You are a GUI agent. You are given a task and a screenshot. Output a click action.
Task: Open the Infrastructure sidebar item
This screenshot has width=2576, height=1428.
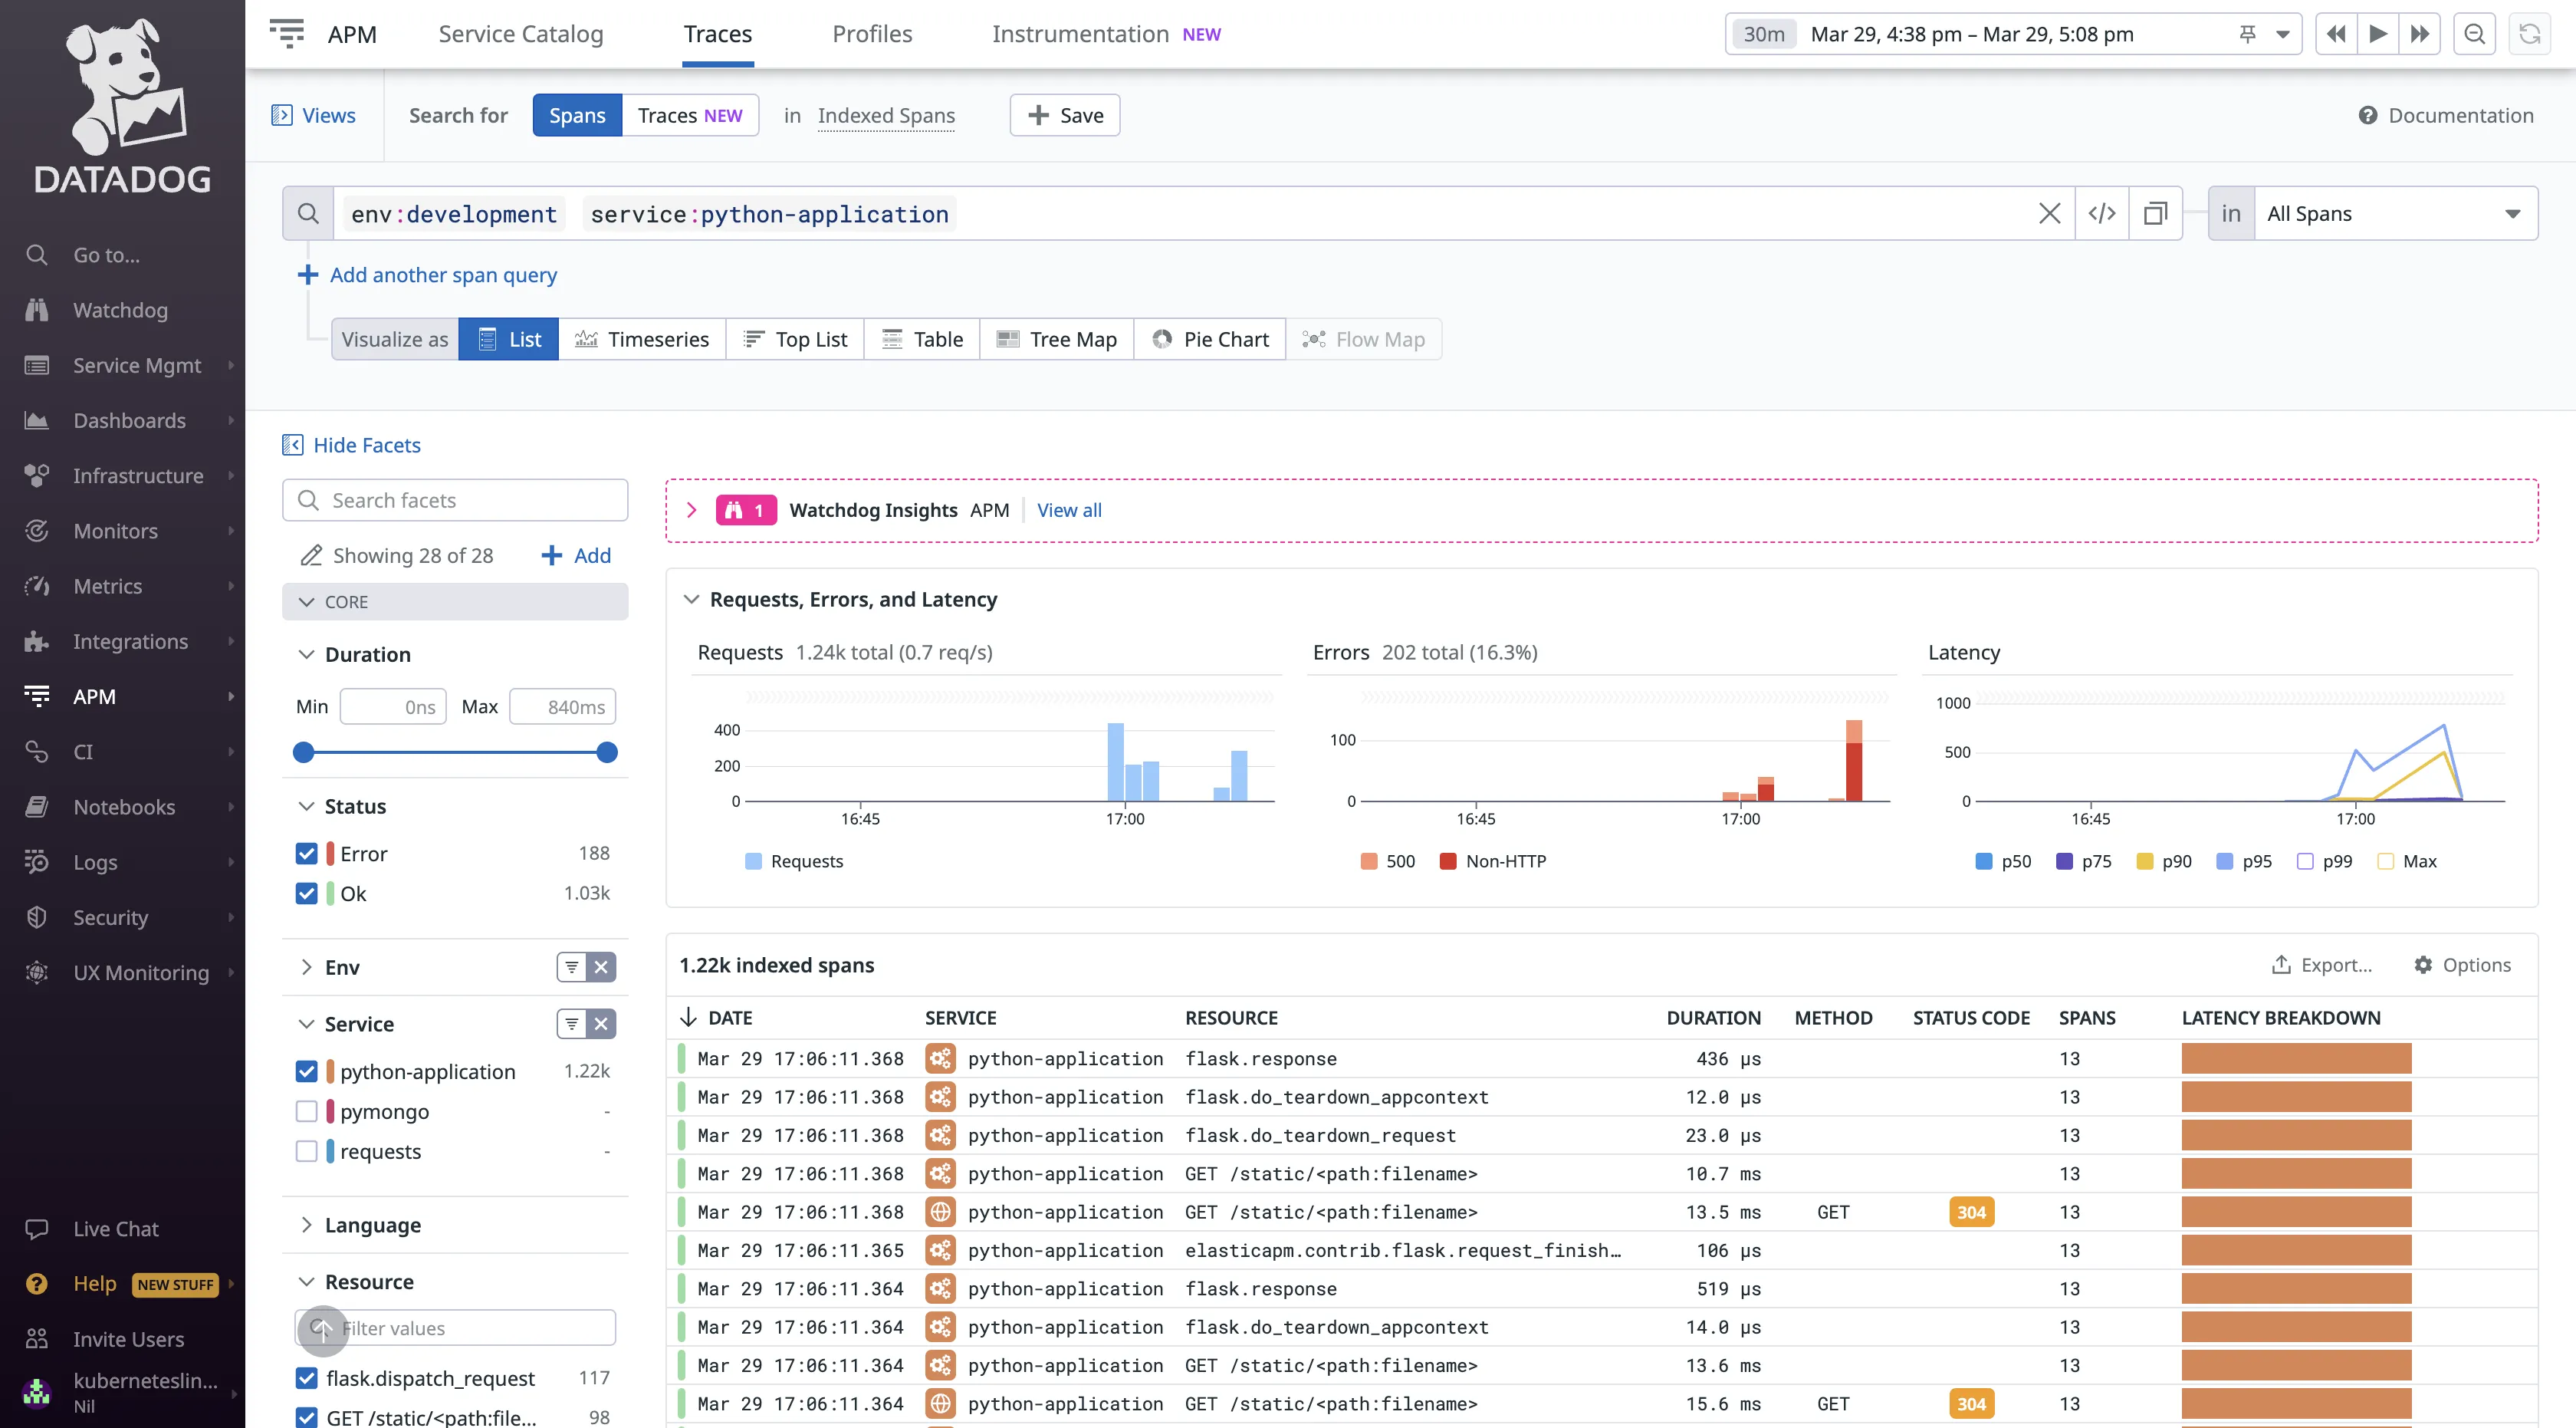point(138,476)
